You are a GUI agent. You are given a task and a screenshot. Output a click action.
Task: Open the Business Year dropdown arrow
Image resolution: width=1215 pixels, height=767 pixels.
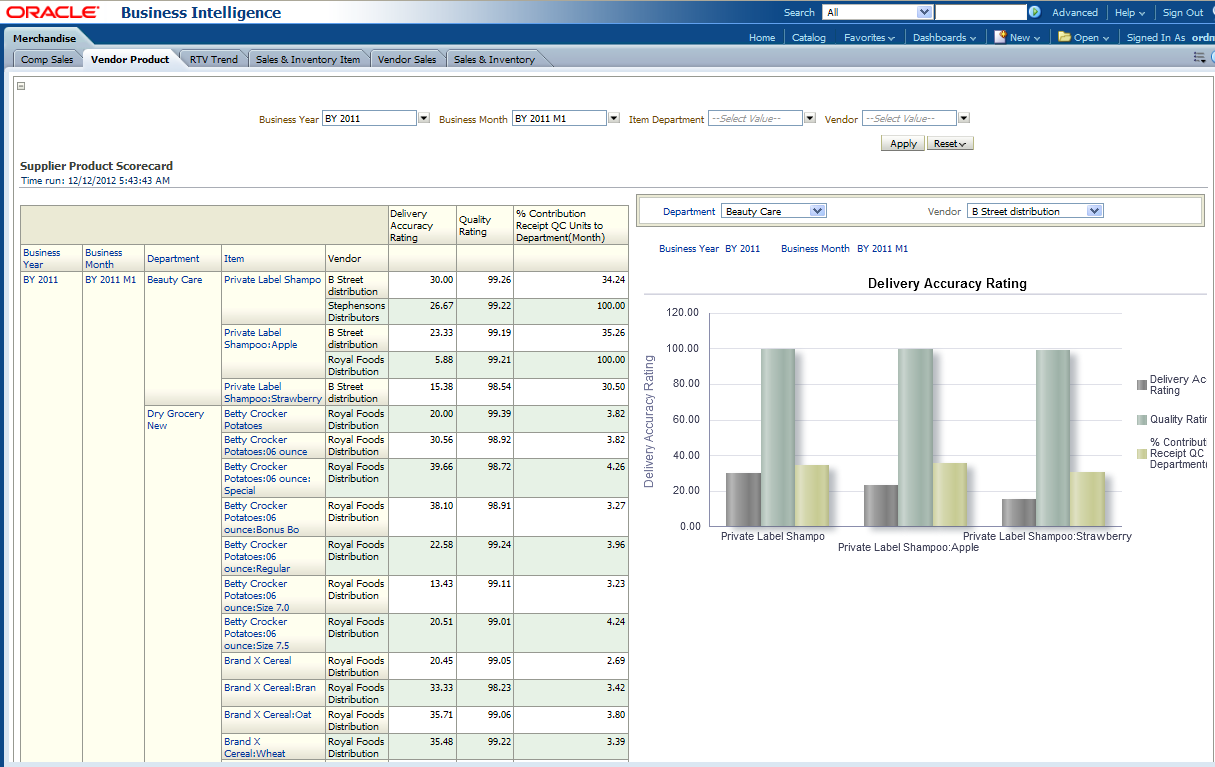[424, 118]
